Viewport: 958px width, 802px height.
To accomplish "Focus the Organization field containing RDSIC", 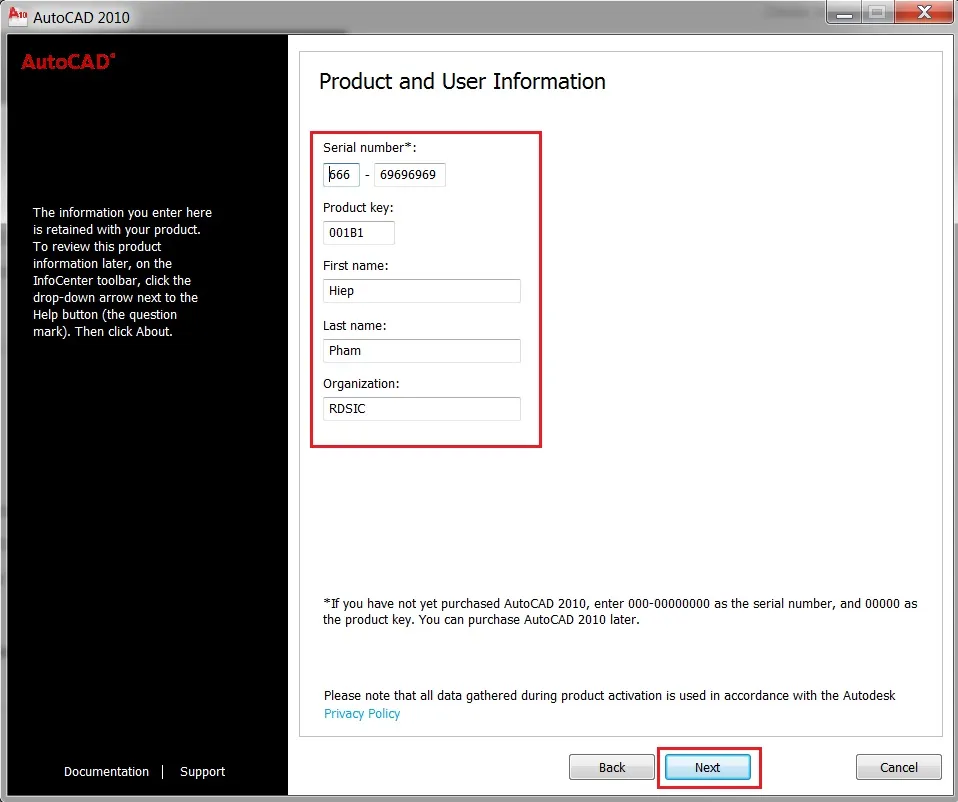I will point(421,409).
